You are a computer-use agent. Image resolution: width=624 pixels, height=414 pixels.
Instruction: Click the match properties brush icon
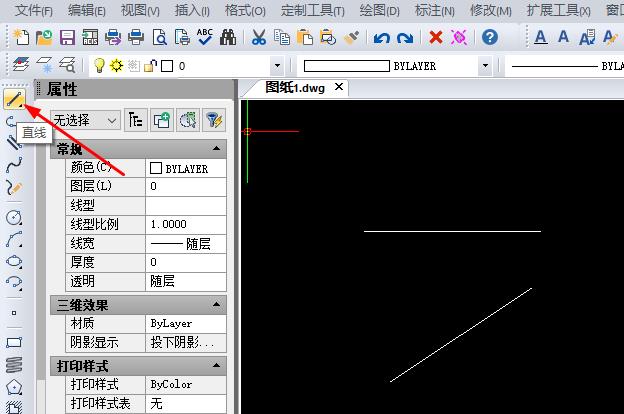coord(351,37)
